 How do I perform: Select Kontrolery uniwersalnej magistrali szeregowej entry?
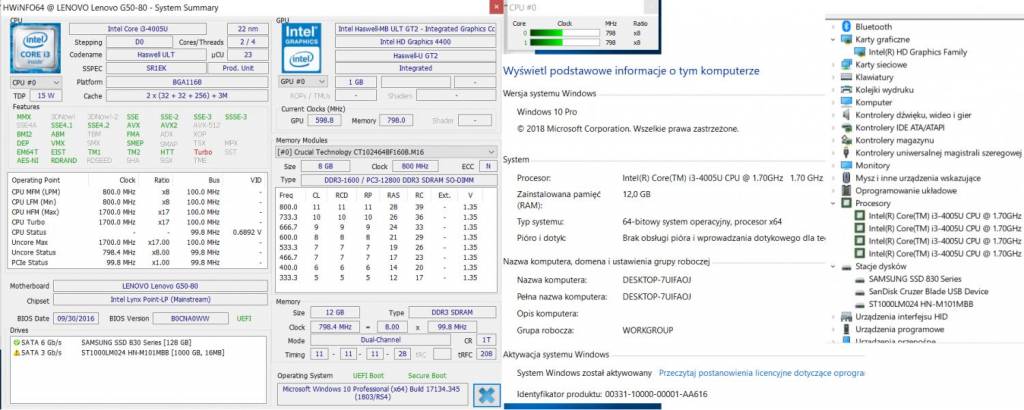tap(938, 153)
